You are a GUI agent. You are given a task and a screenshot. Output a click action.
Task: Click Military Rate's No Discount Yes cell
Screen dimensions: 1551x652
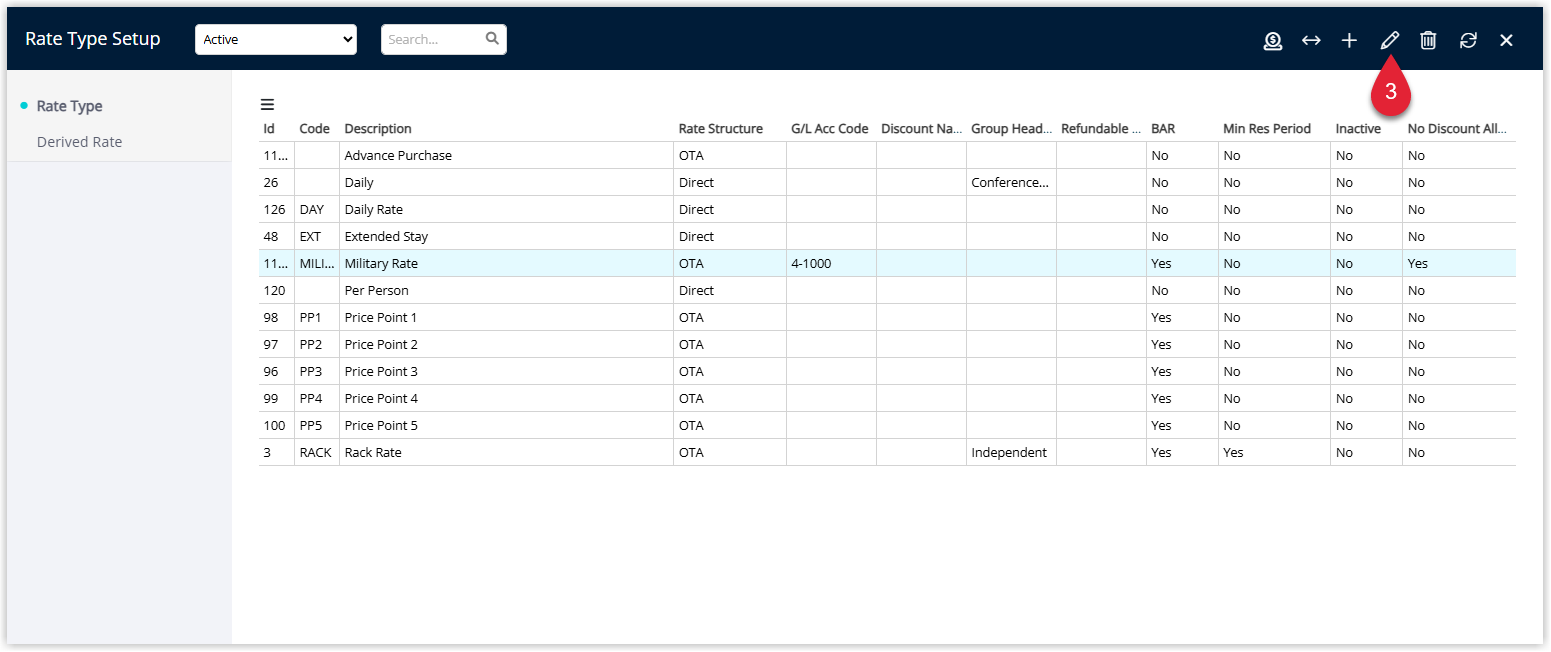click(1459, 264)
